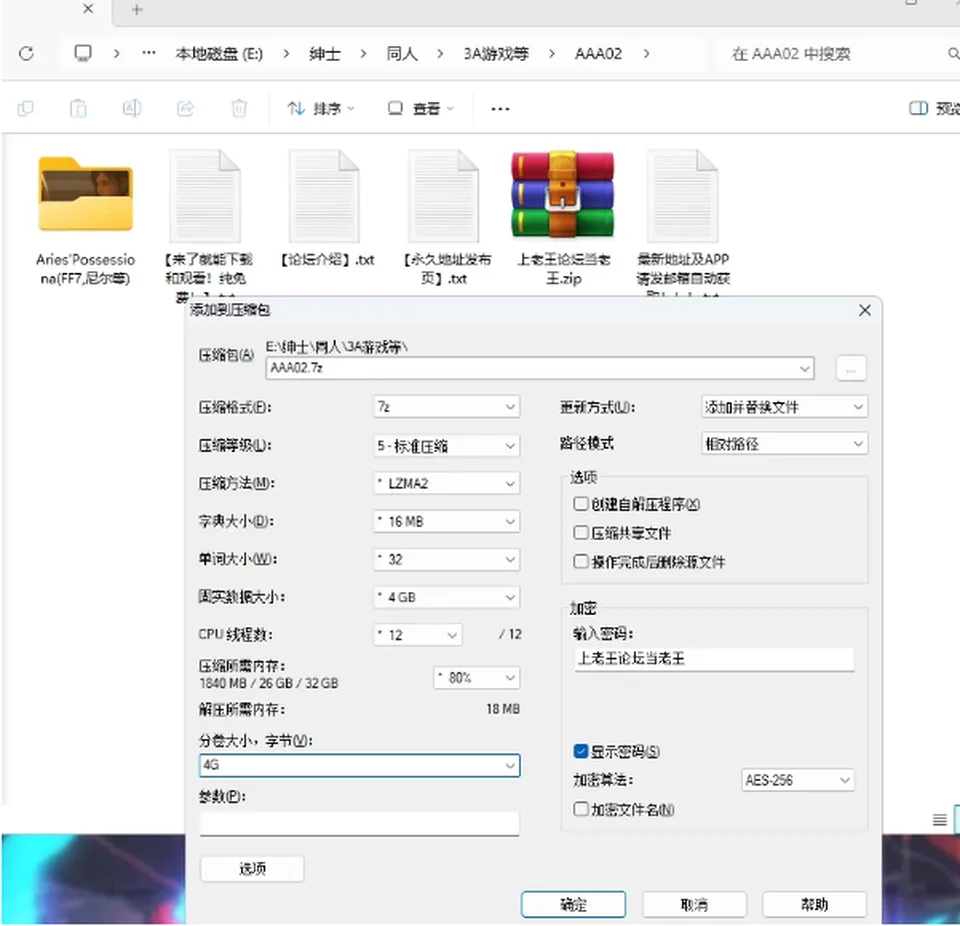The image size is (960, 926).
Task: Click the 参数 parameters input field
Action: tap(359, 824)
